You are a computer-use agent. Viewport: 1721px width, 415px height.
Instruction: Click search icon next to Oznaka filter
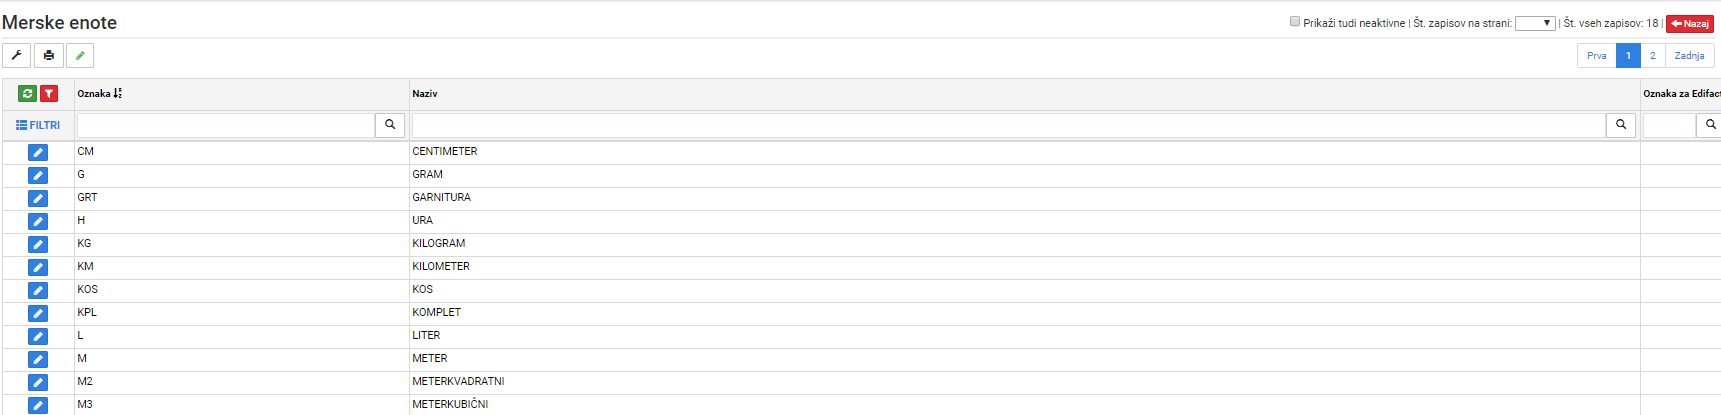[390, 125]
